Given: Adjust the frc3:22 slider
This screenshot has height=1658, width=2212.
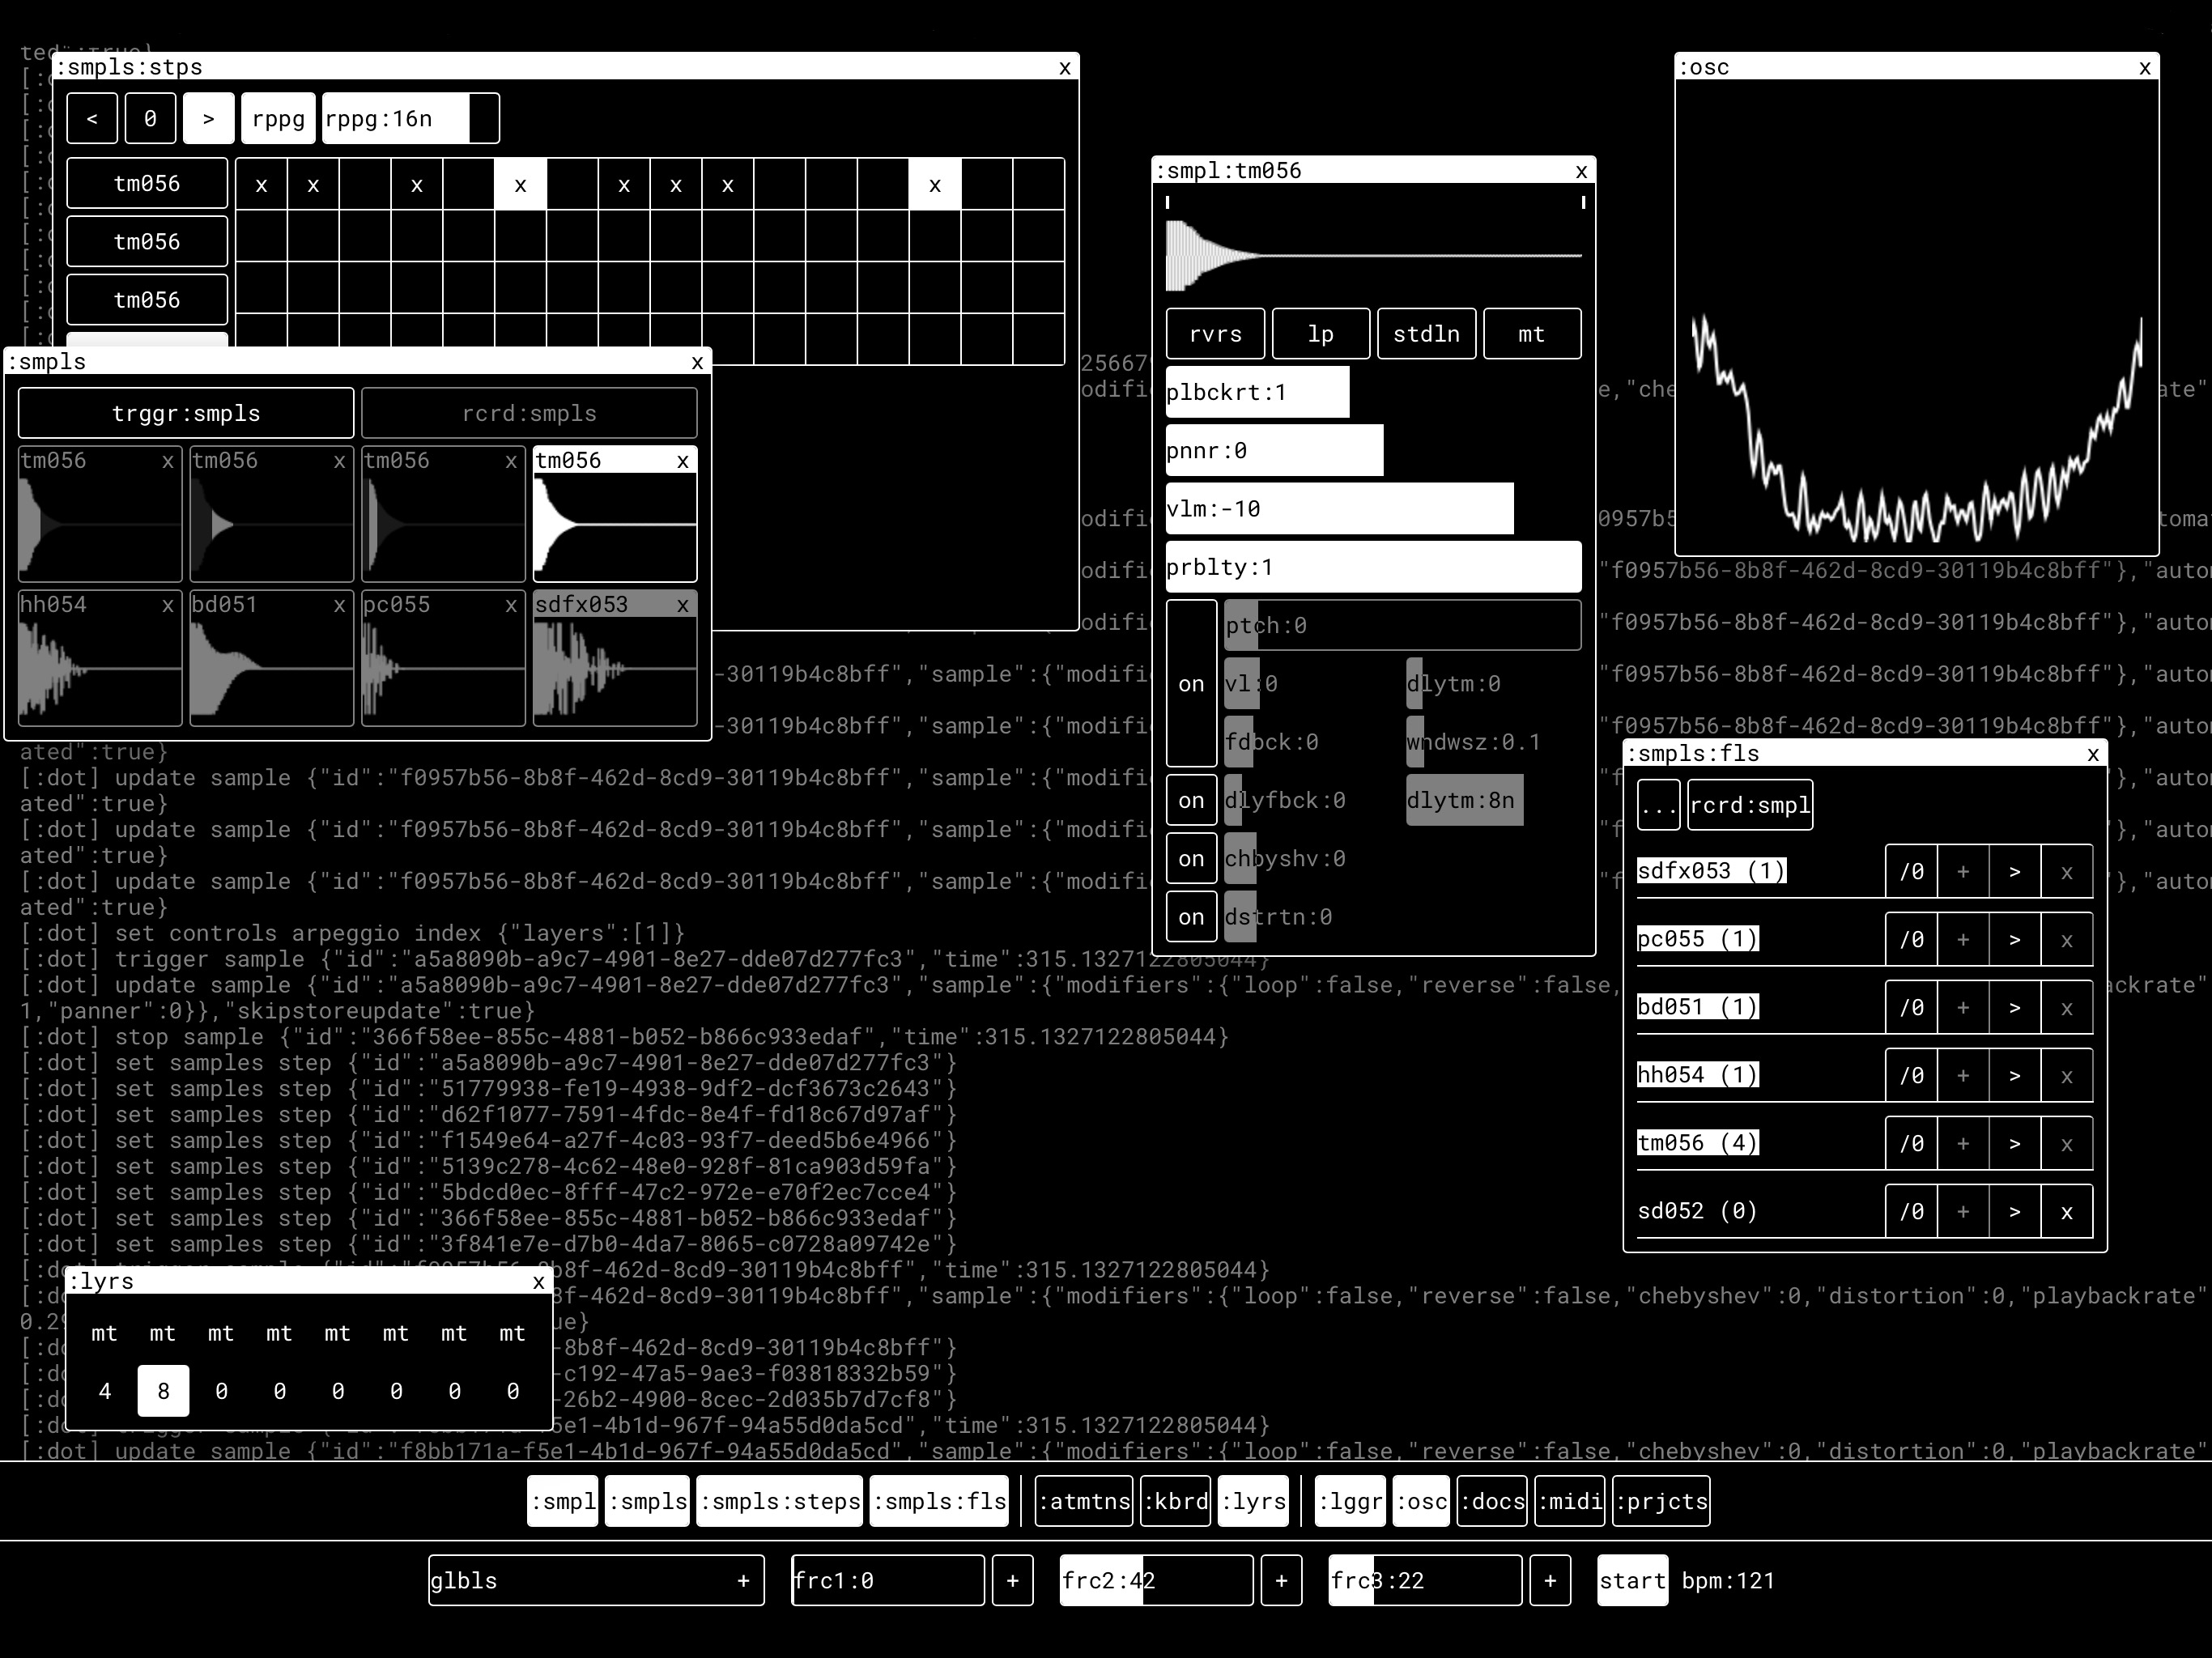Looking at the screenshot, I should pos(1425,1580).
